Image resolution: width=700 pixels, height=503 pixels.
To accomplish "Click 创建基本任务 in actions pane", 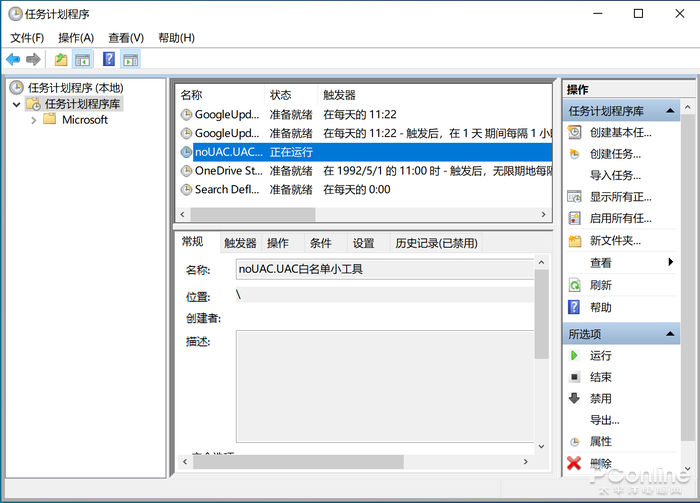I will tap(620, 132).
